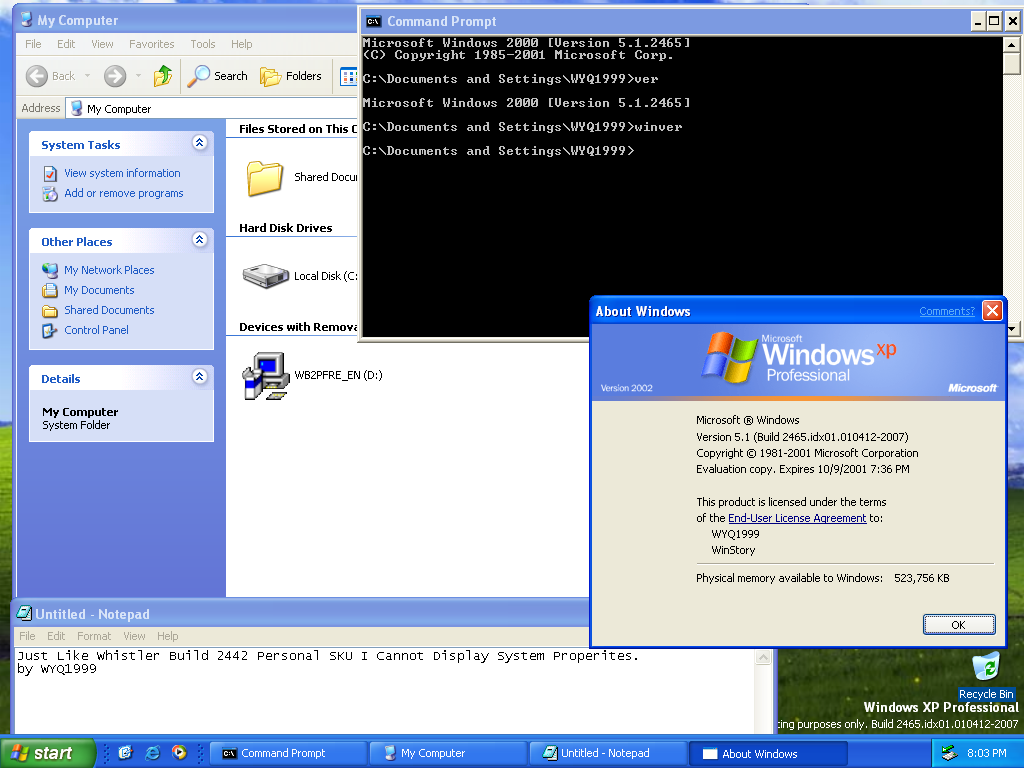Collapse the System Tasks panel
The width and height of the screenshot is (1024, 768).
[199, 144]
